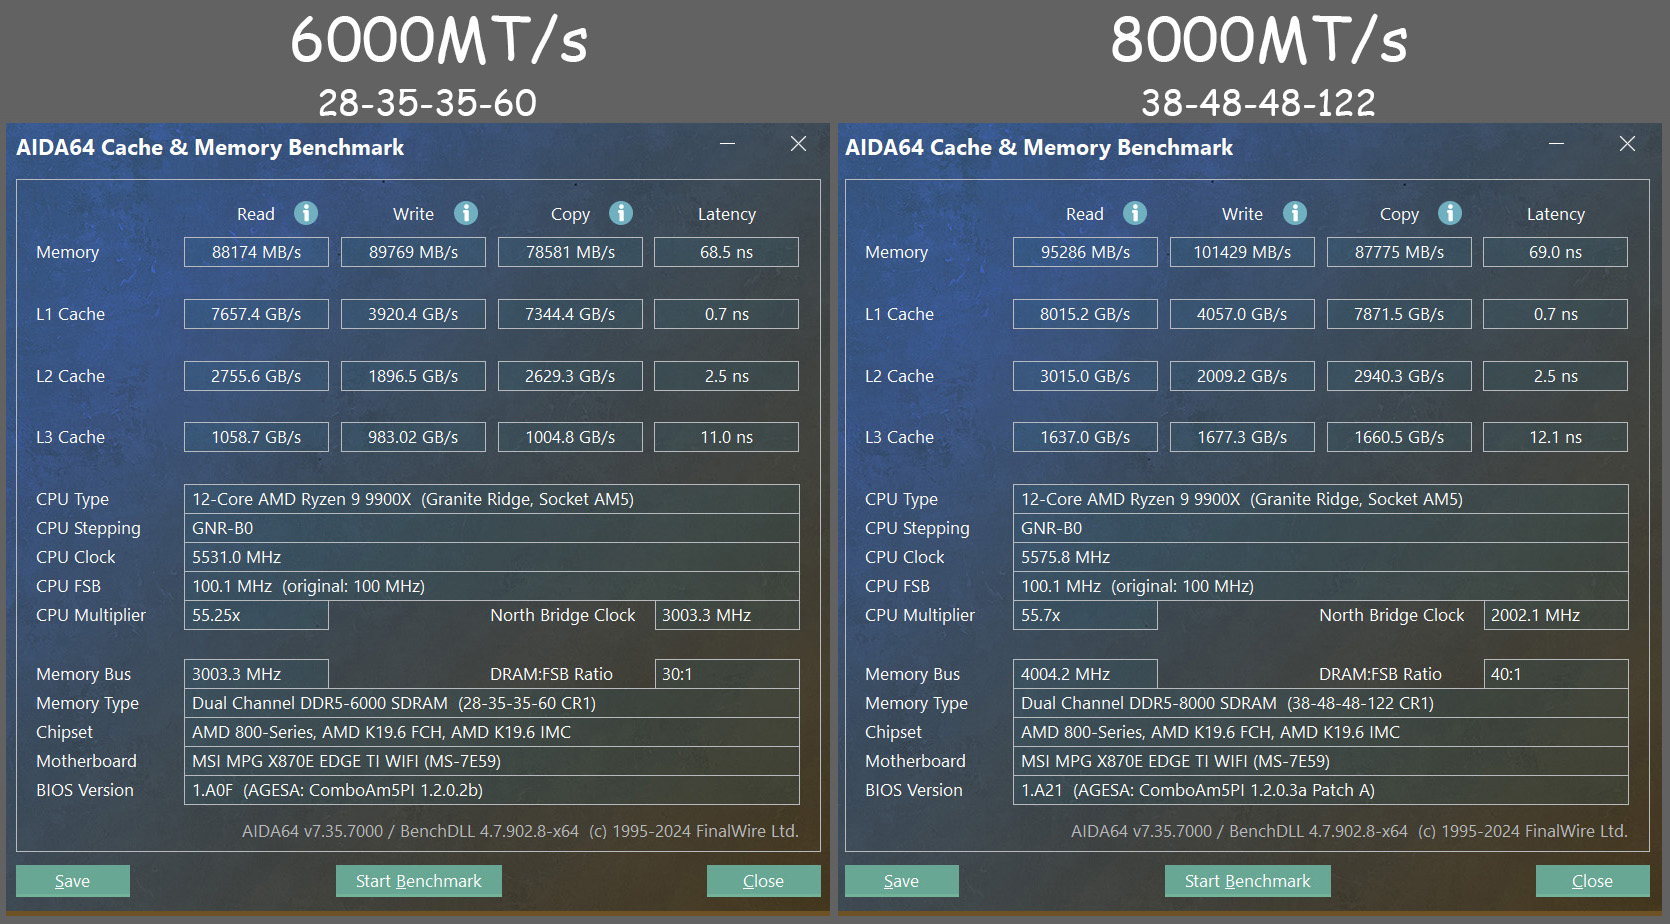
Task: Select L3 Cache copy 1660.5 GB/s
Action: (x=1399, y=437)
